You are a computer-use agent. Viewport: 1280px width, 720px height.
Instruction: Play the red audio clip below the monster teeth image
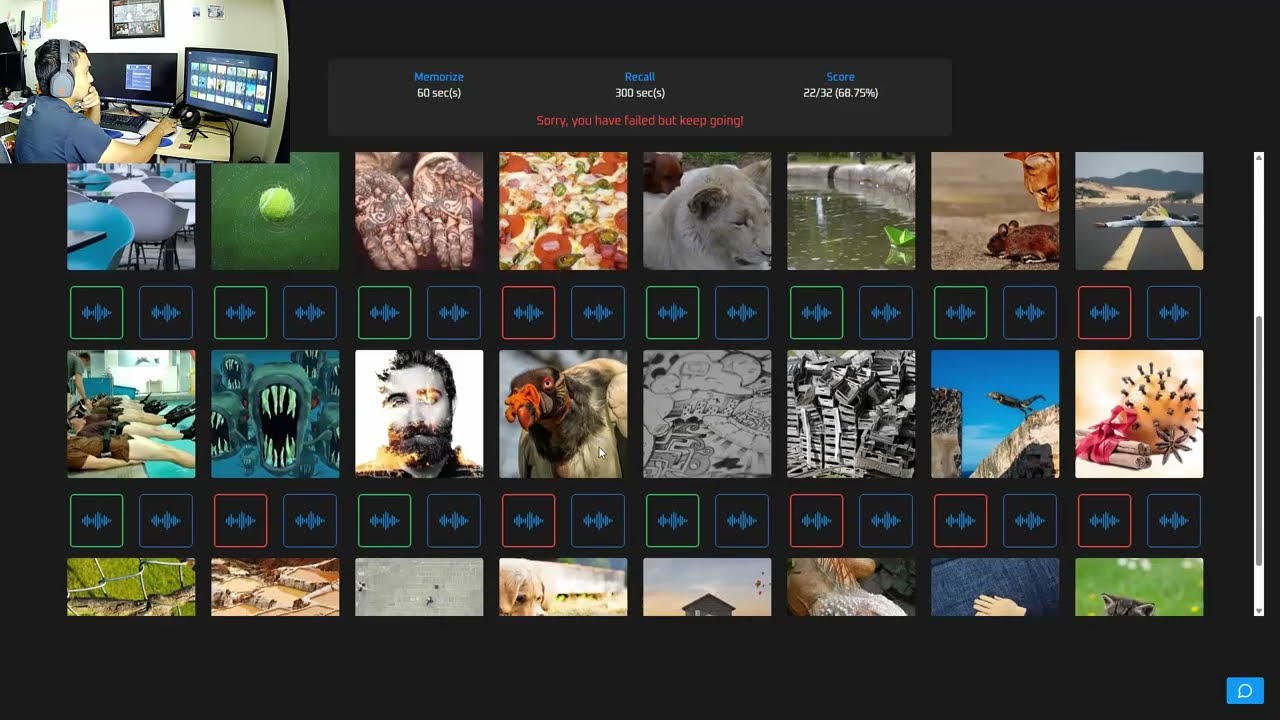pos(240,521)
